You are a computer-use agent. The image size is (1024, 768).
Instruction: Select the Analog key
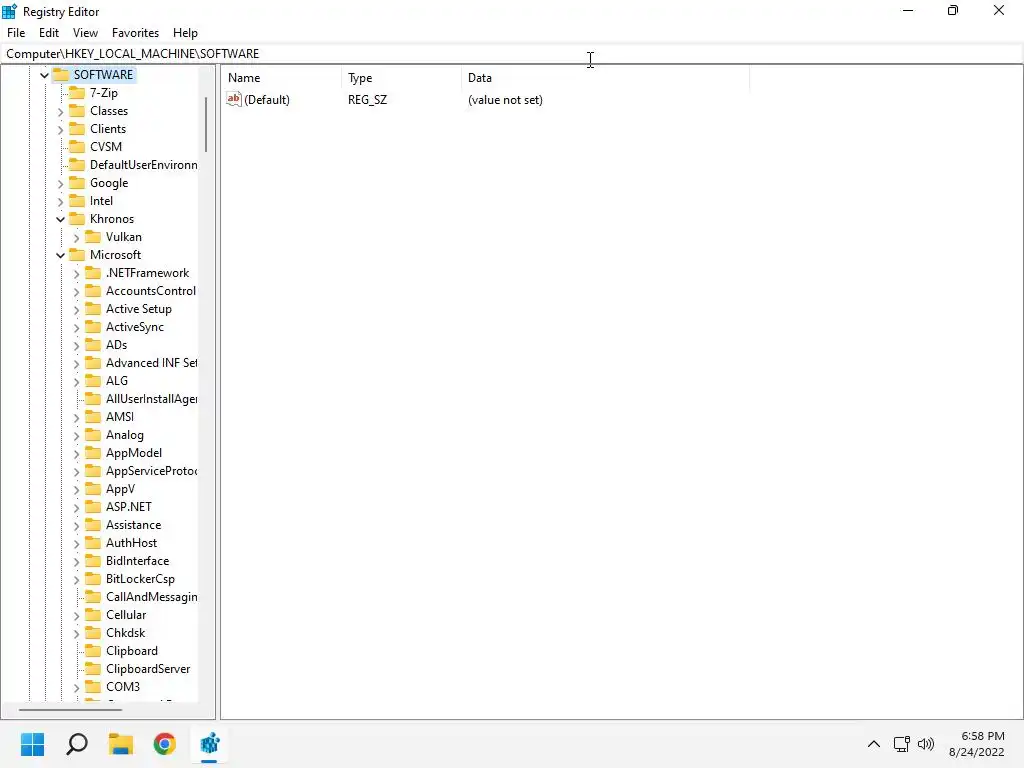[125, 435]
